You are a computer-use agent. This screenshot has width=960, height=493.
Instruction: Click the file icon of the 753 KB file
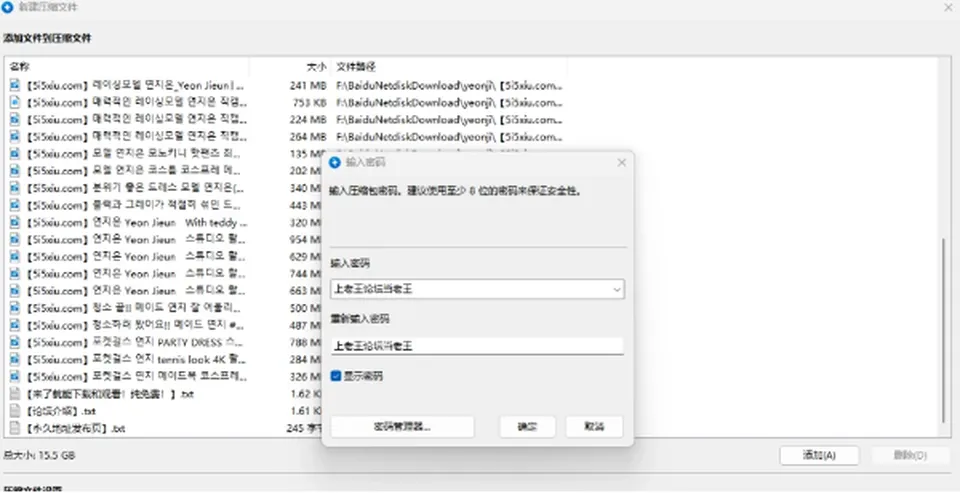click(x=15, y=102)
